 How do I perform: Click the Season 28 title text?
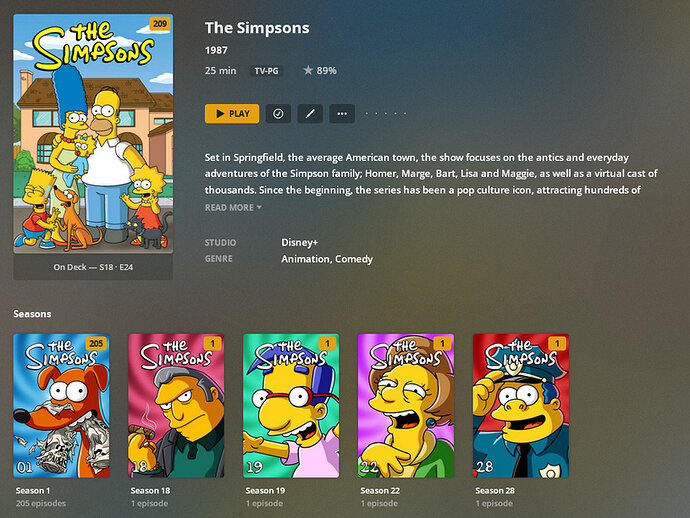click(495, 491)
